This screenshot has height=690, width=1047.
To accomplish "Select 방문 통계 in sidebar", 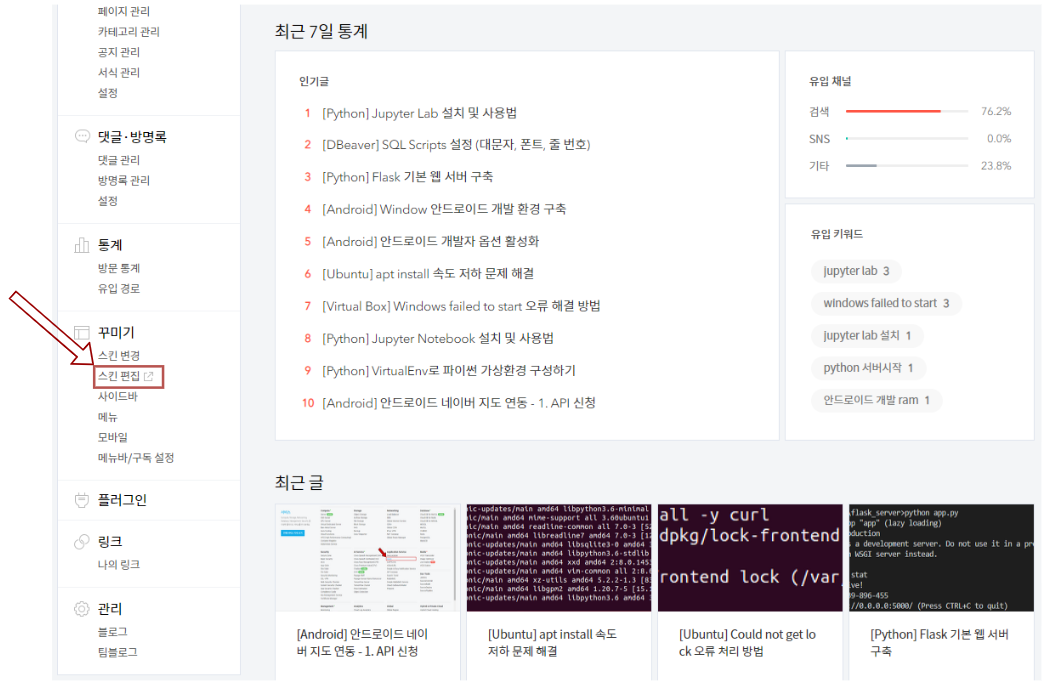I will pos(119,268).
